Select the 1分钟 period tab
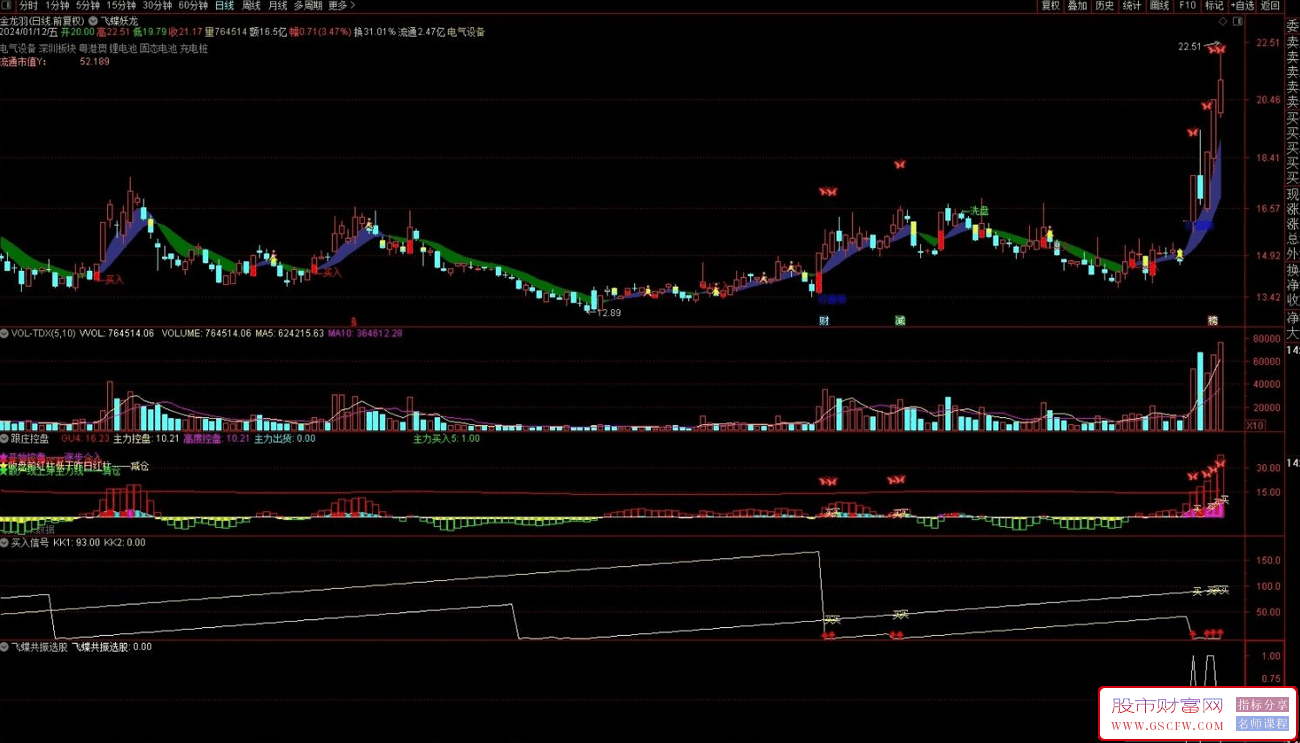Screen dimensions: 1300x743 [x=58, y=5]
